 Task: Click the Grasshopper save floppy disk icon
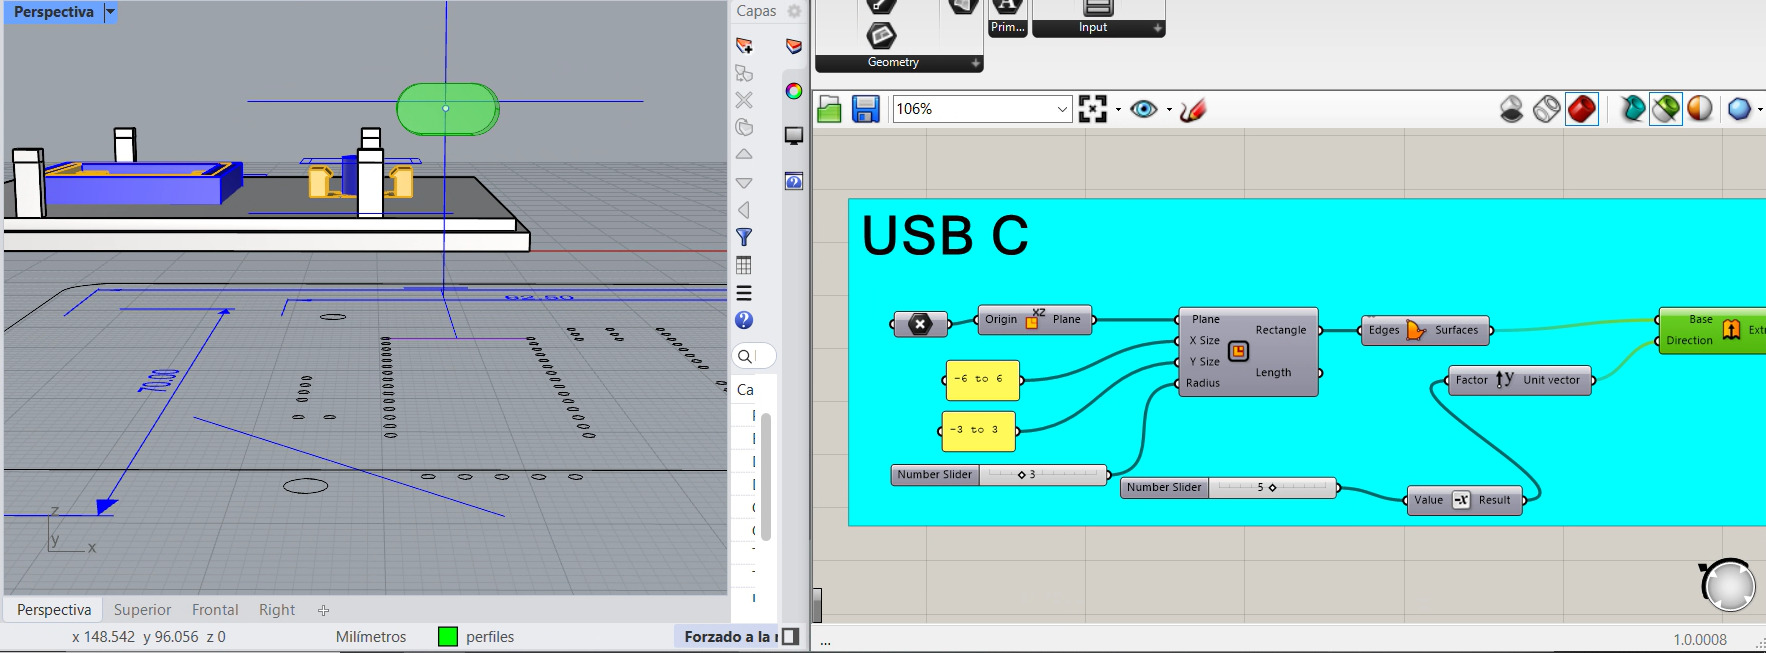click(x=865, y=109)
